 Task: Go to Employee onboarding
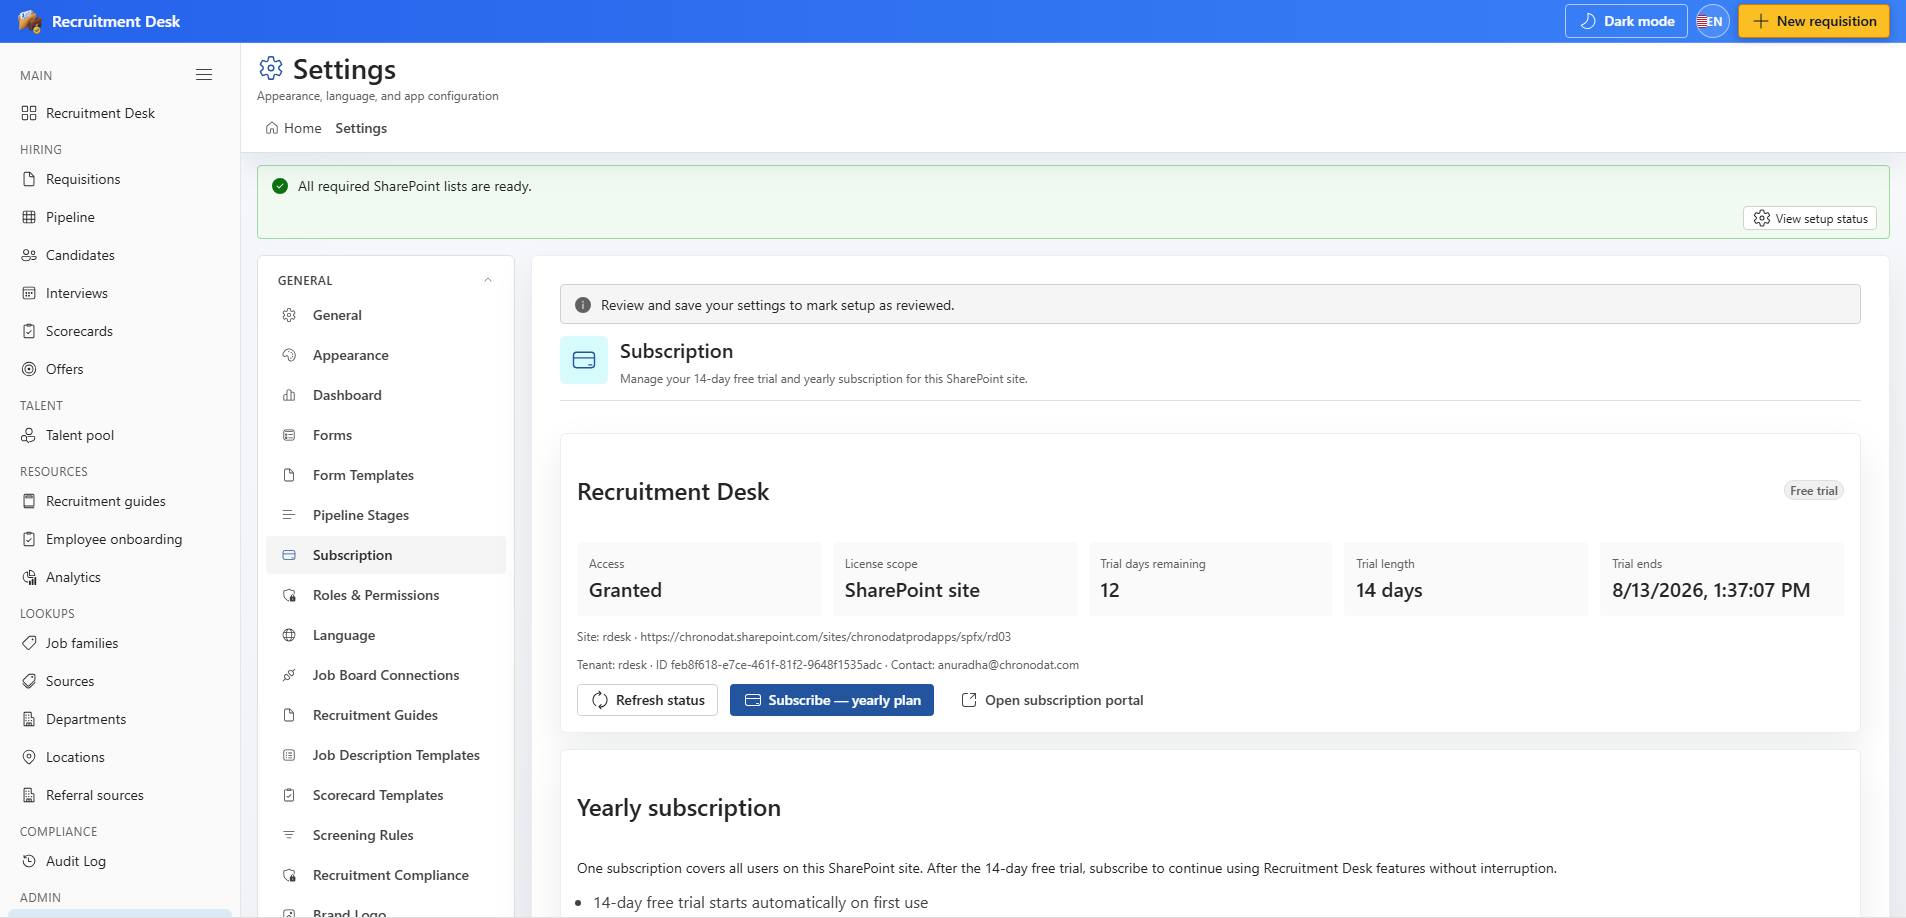point(120,539)
